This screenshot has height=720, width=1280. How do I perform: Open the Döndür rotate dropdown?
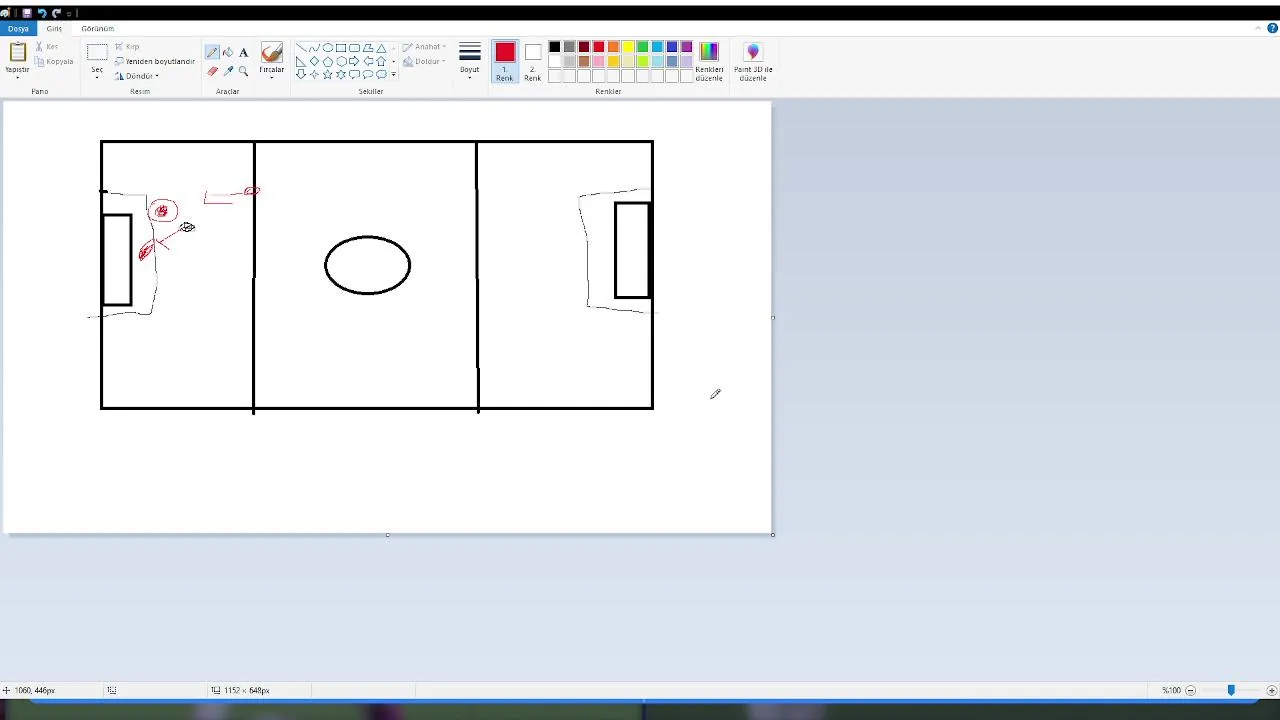[136, 76]
